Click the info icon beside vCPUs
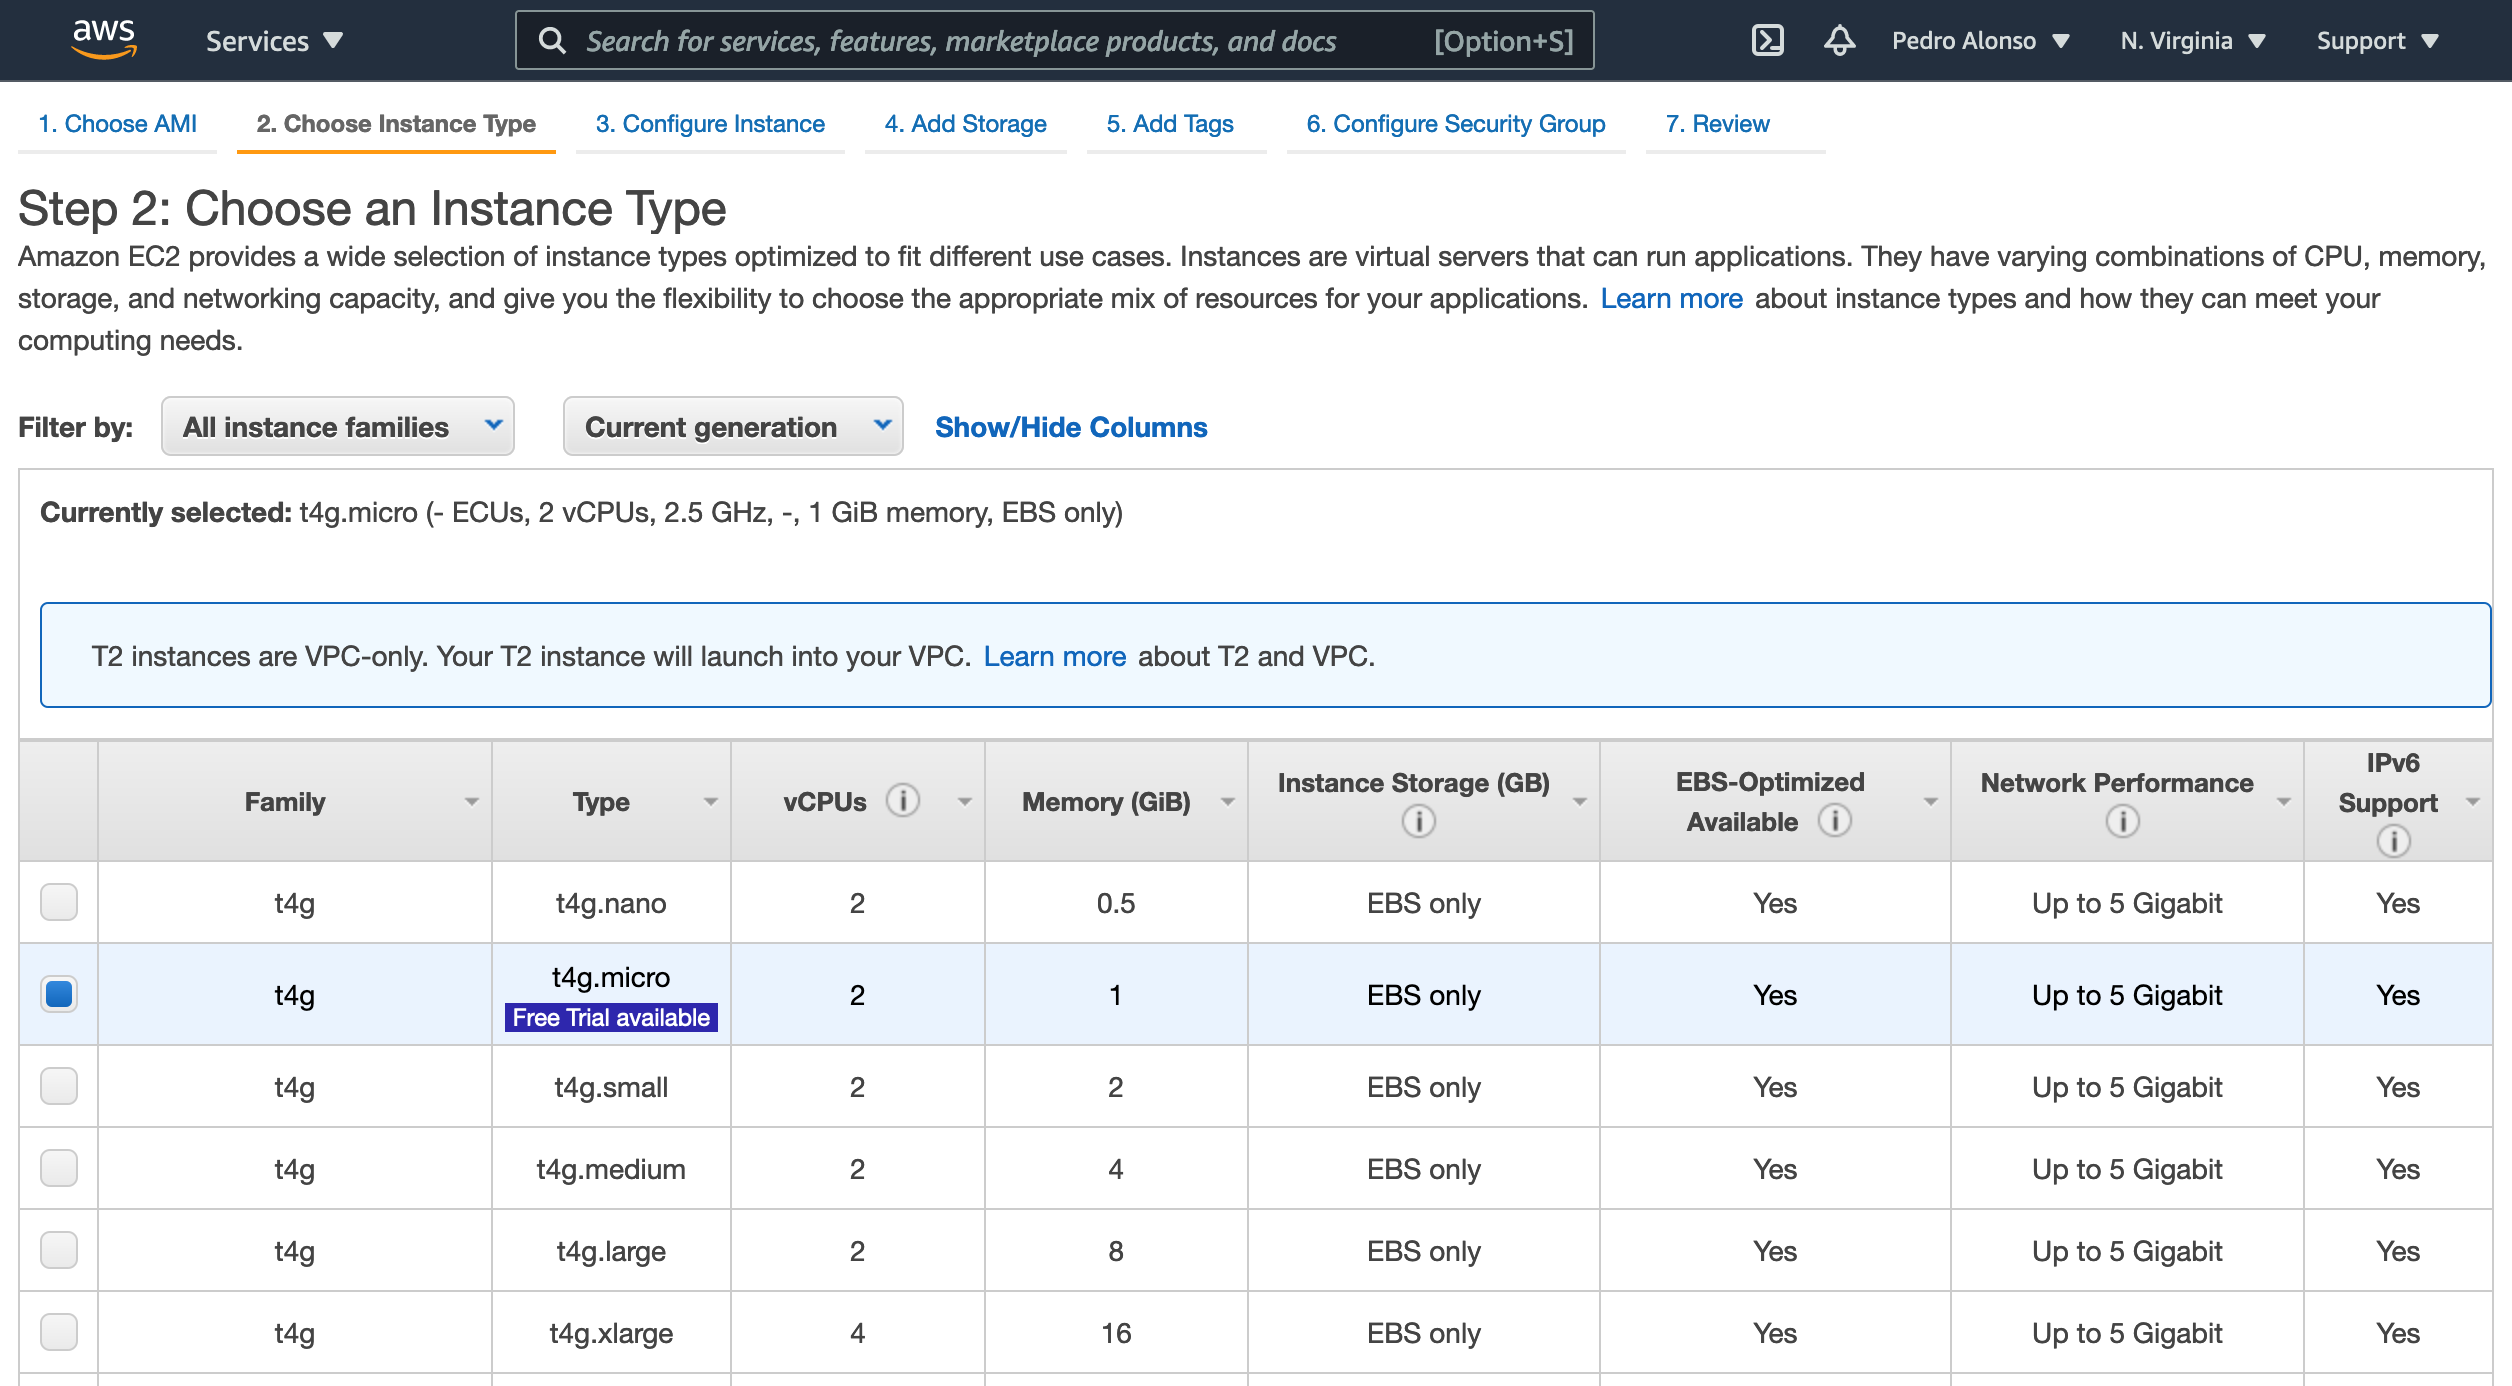2512x1386 pixels. click(x=902, y=800)
